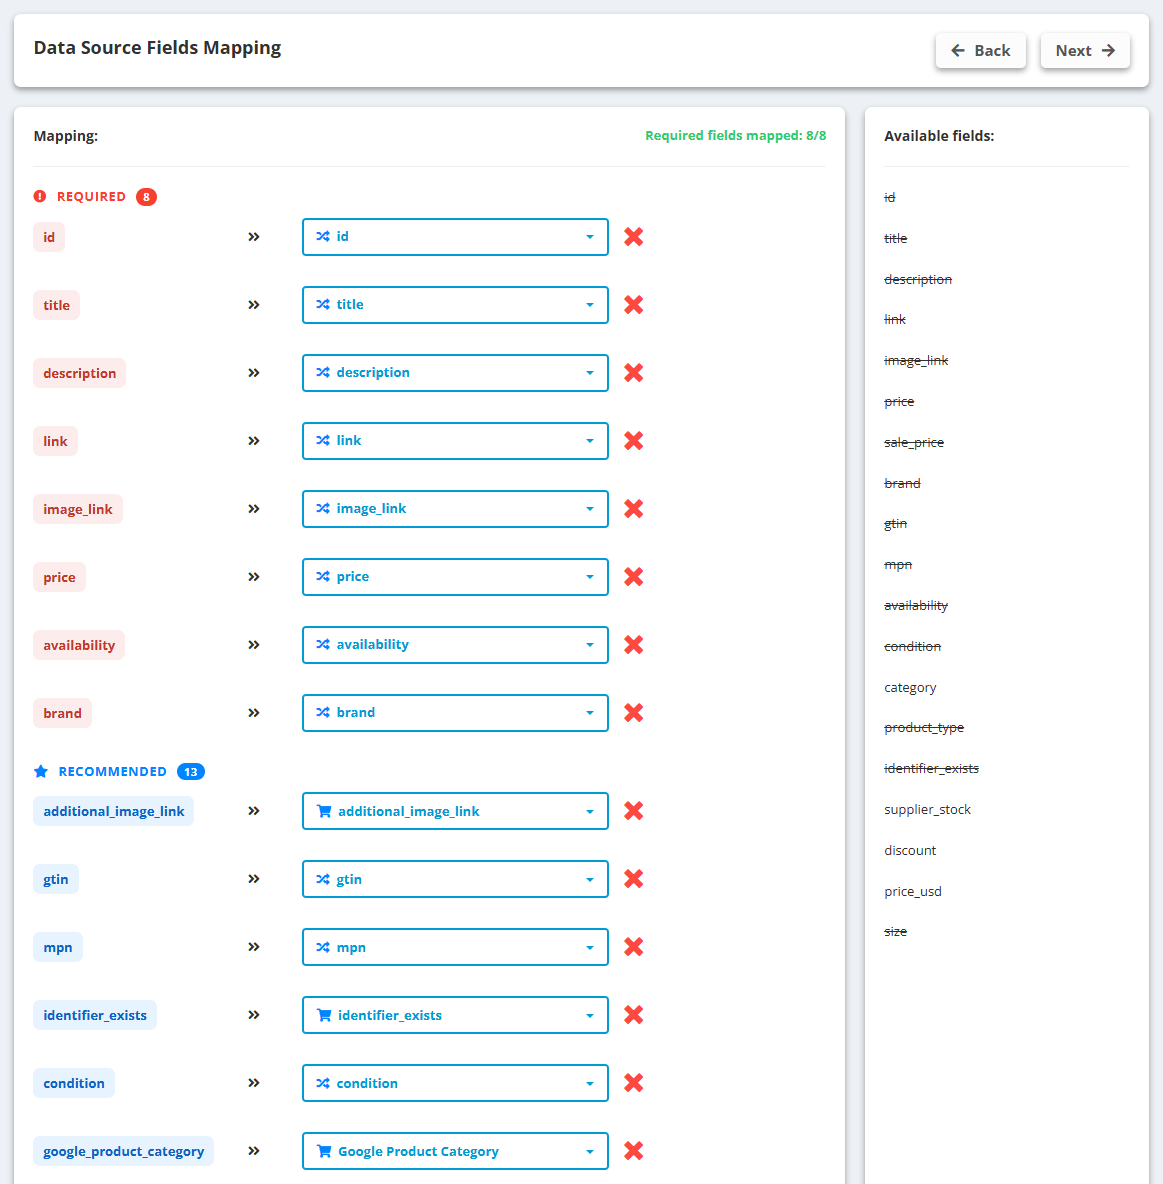
Task: Click the cart icon in identifier_exists dropdown
Action: click(324, 1015)
